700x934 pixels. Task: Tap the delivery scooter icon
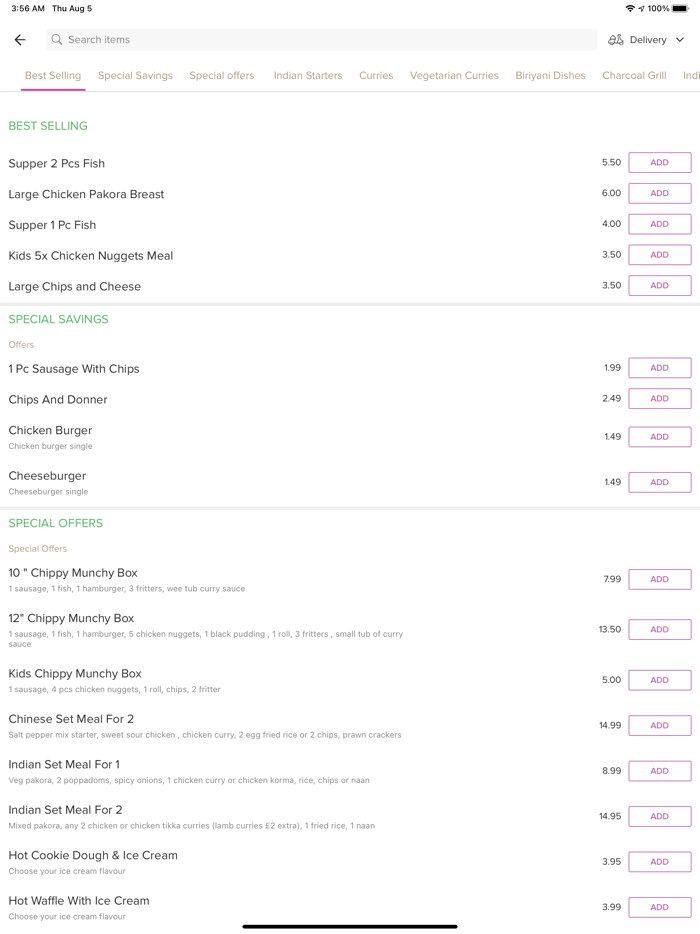(616, 40)
